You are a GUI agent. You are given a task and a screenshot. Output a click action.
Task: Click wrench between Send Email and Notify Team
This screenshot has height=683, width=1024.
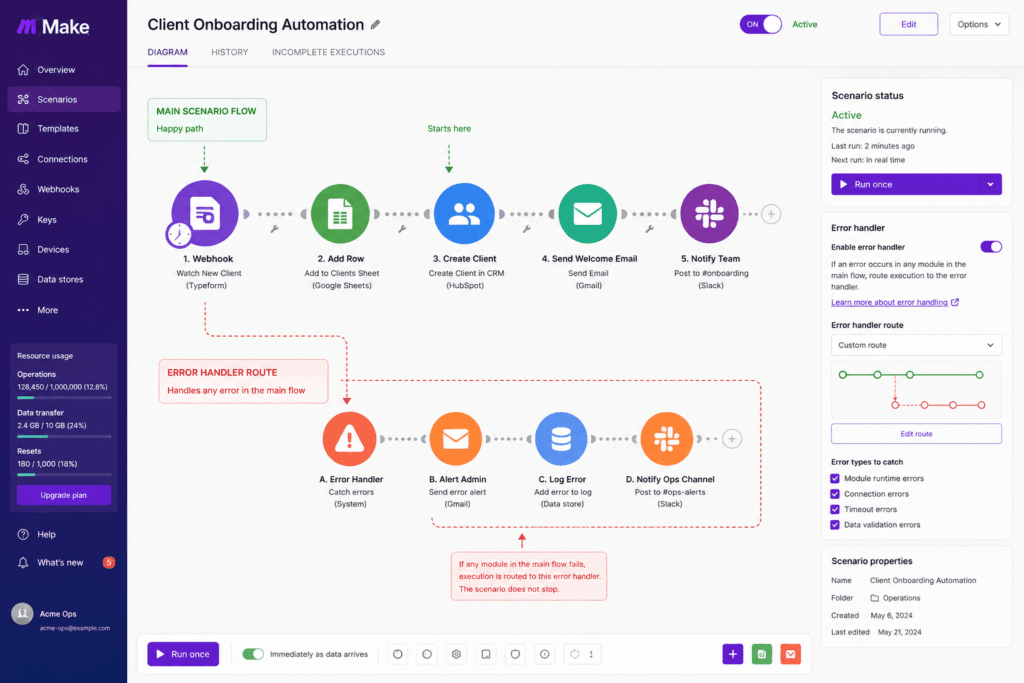click(649, 229)
